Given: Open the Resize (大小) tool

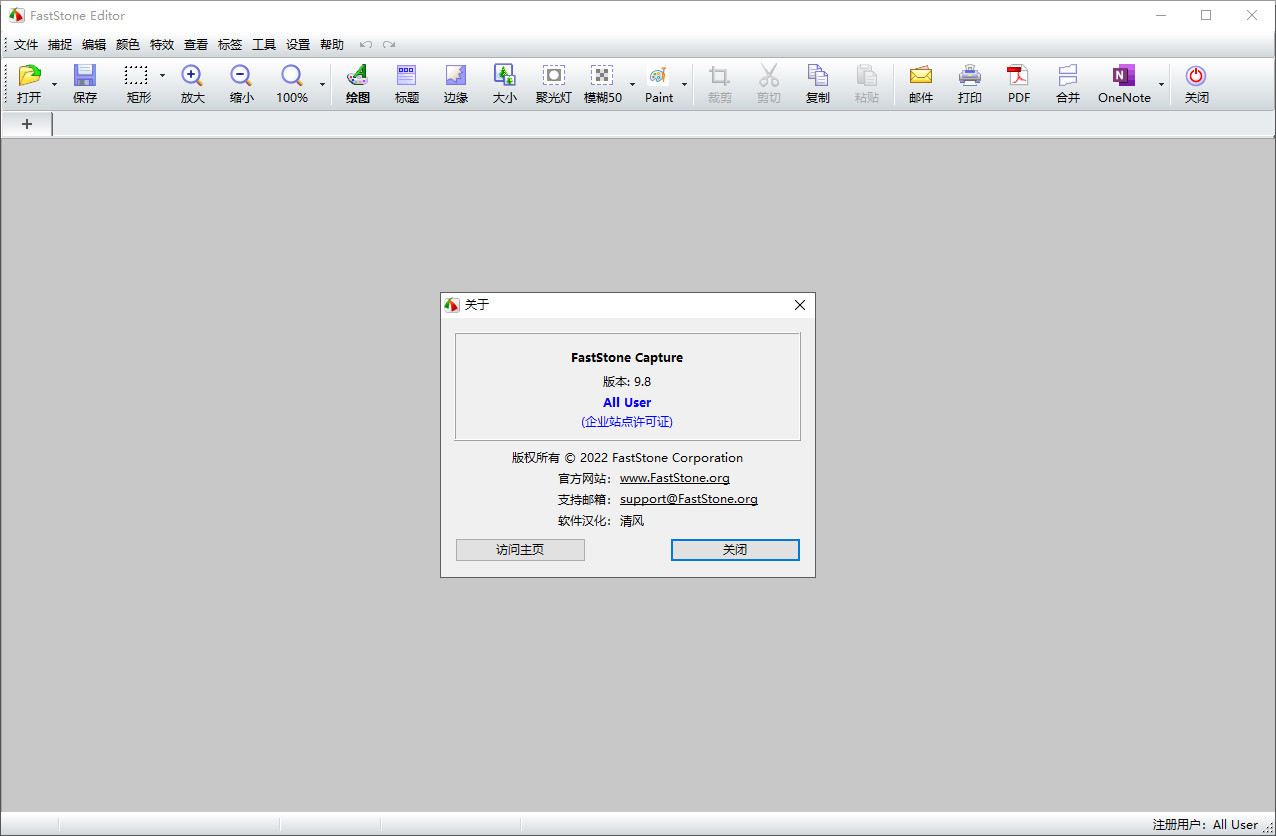Looking at the screenshot, I should point(504,77).
